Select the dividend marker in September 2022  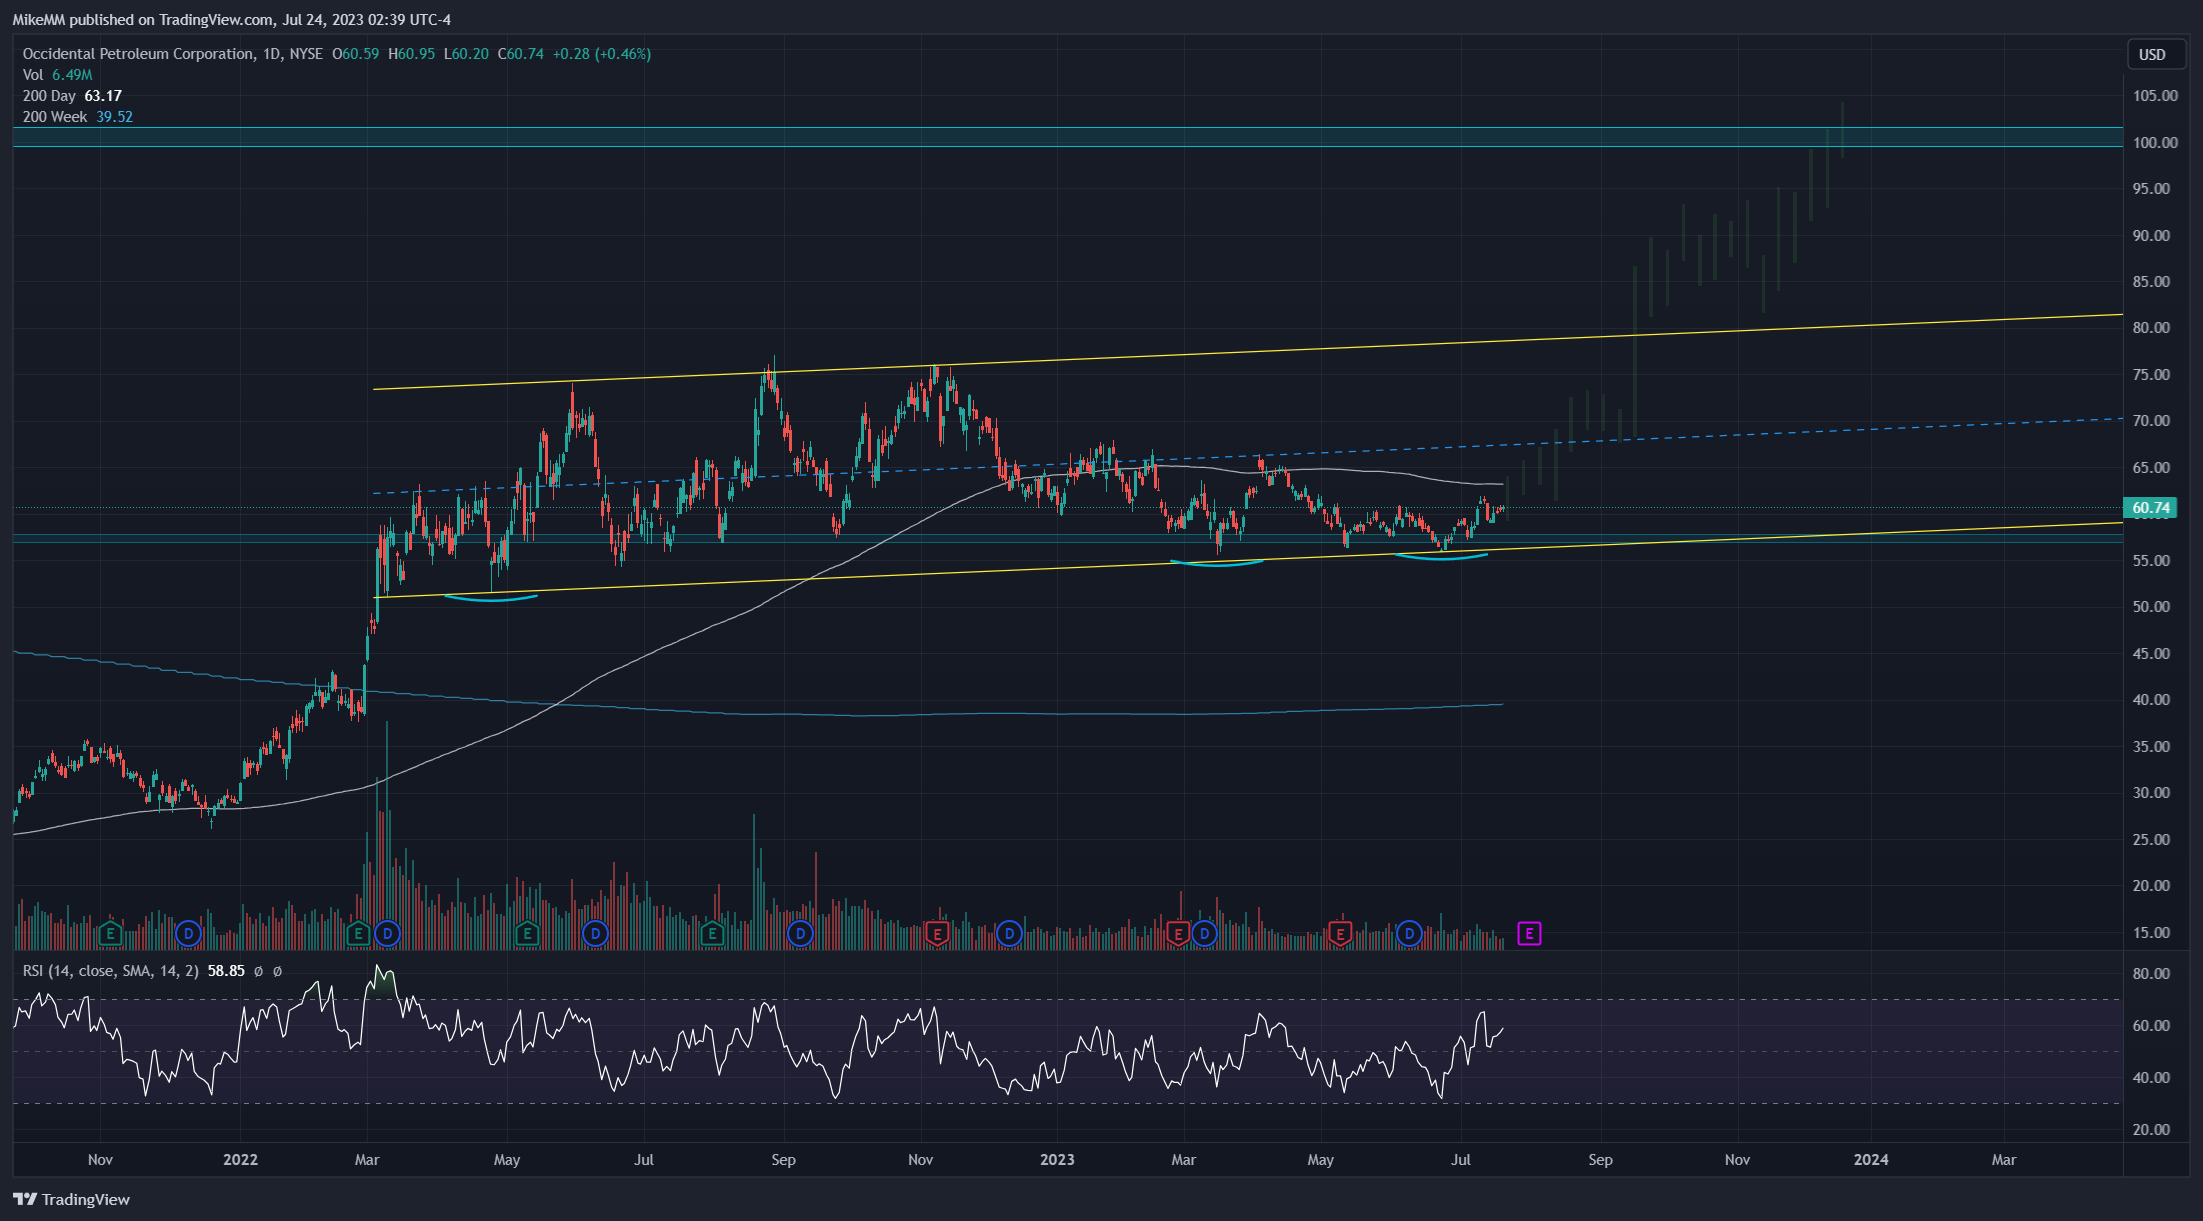tap(800, 935)
